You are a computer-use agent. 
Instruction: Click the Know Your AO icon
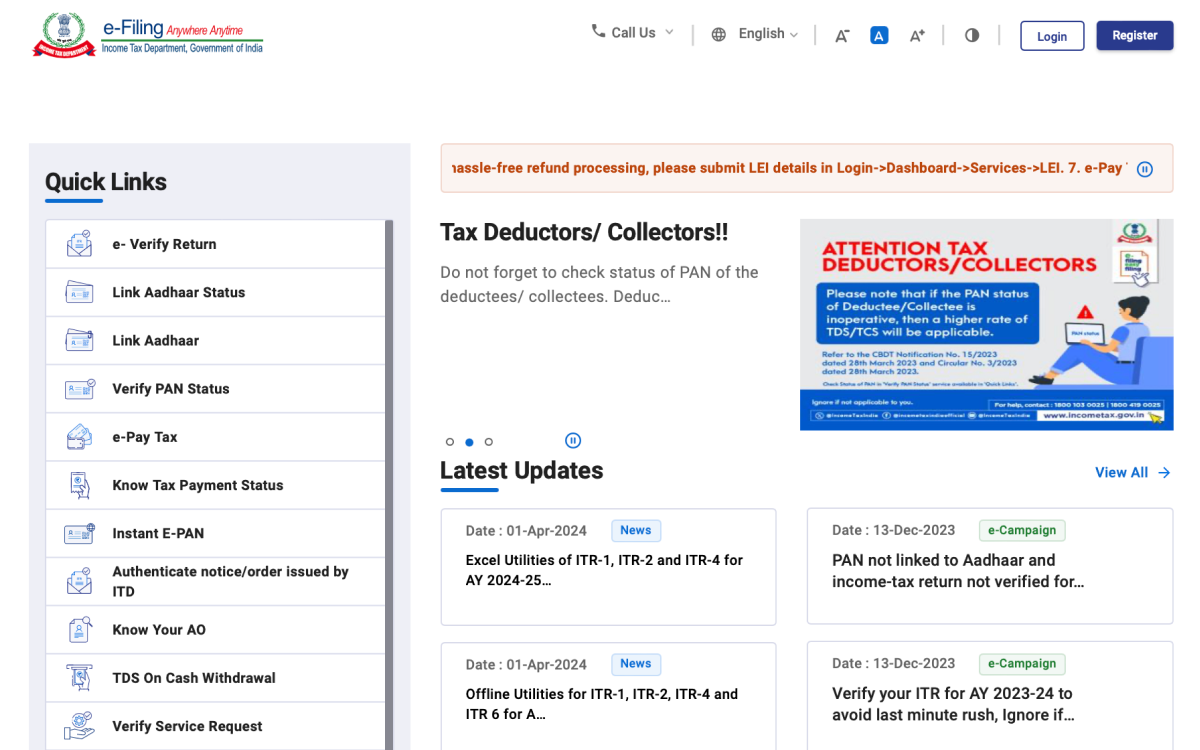79,630
